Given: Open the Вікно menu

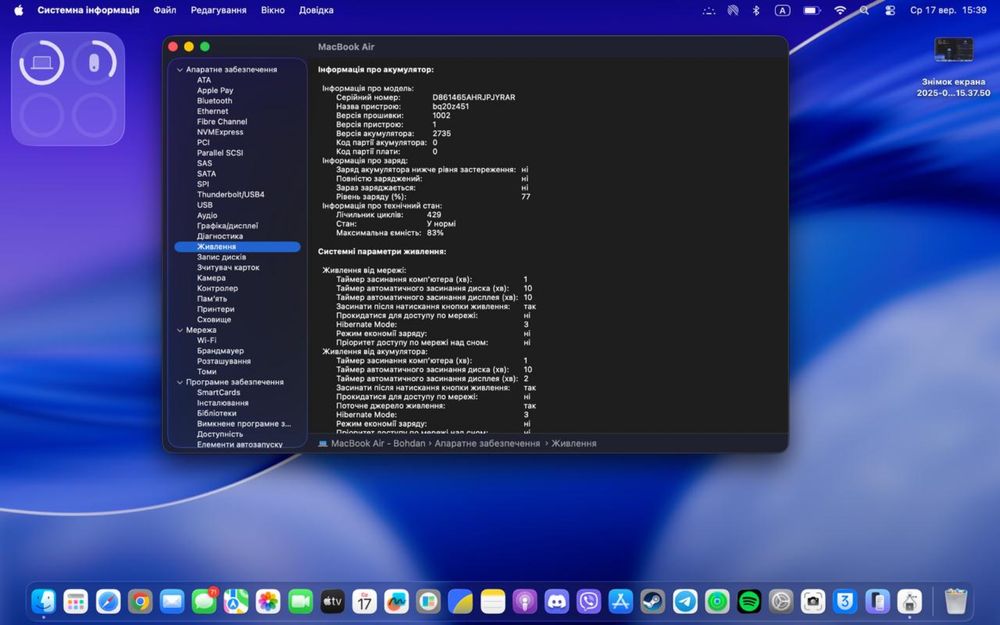Looking at the screenshot, I should coord(272,10).
